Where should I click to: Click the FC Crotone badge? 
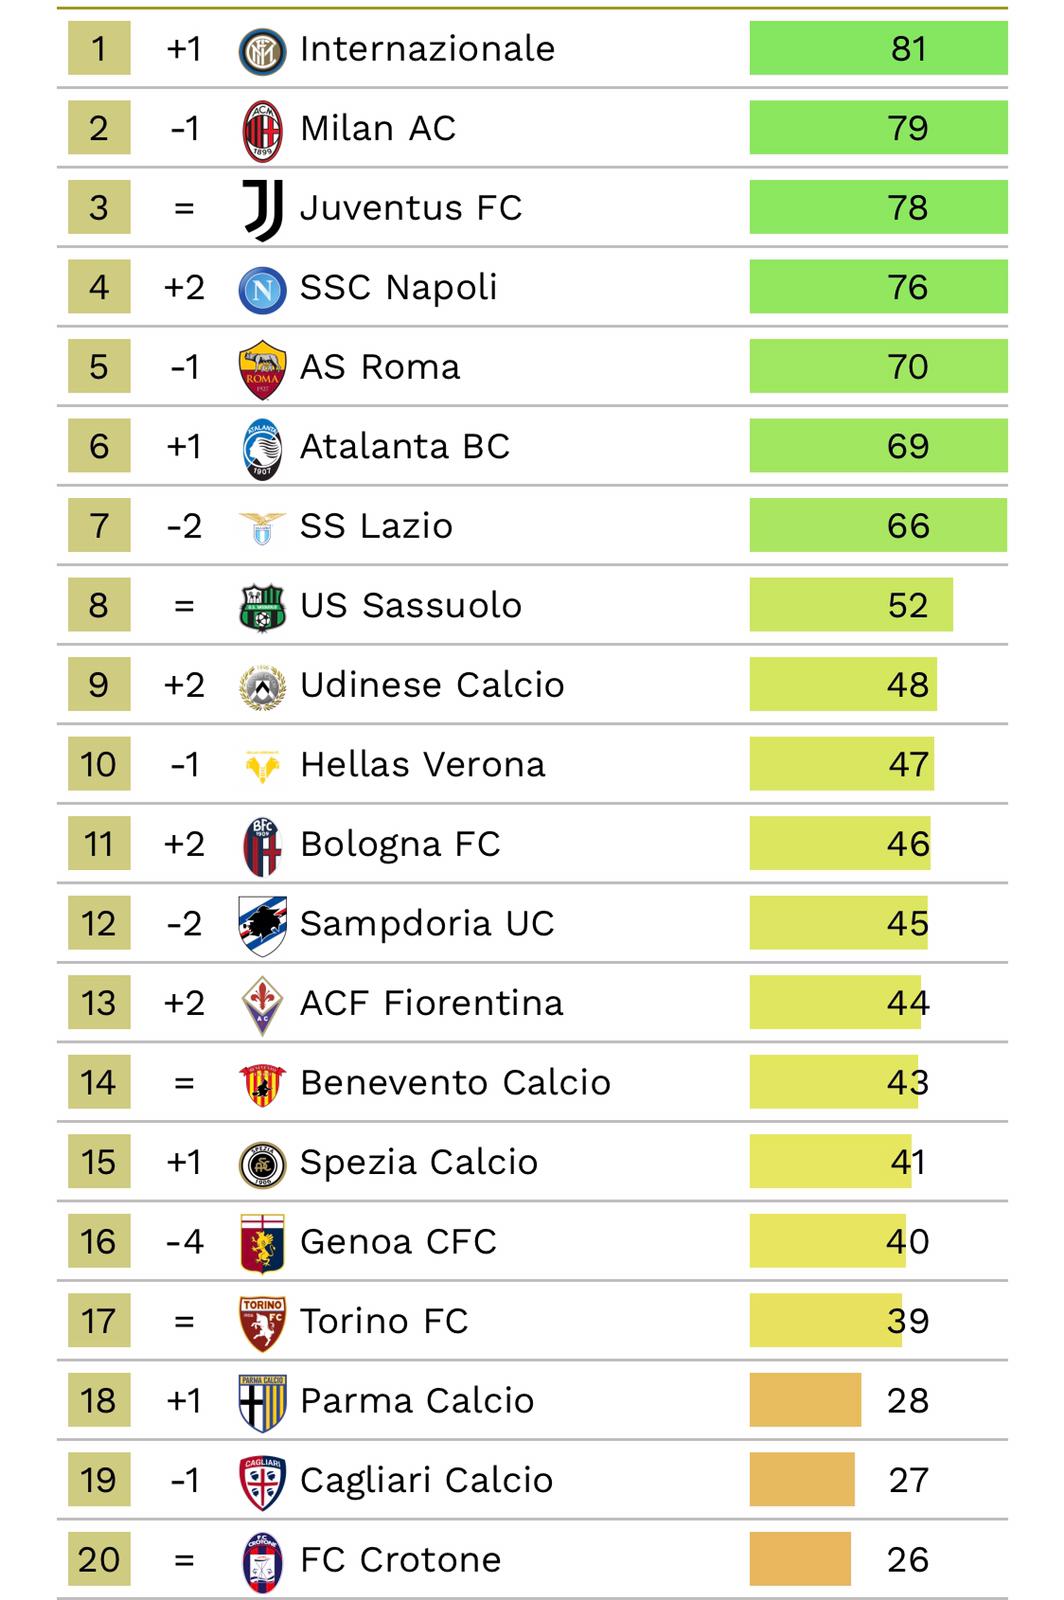tap(263, 1561)
